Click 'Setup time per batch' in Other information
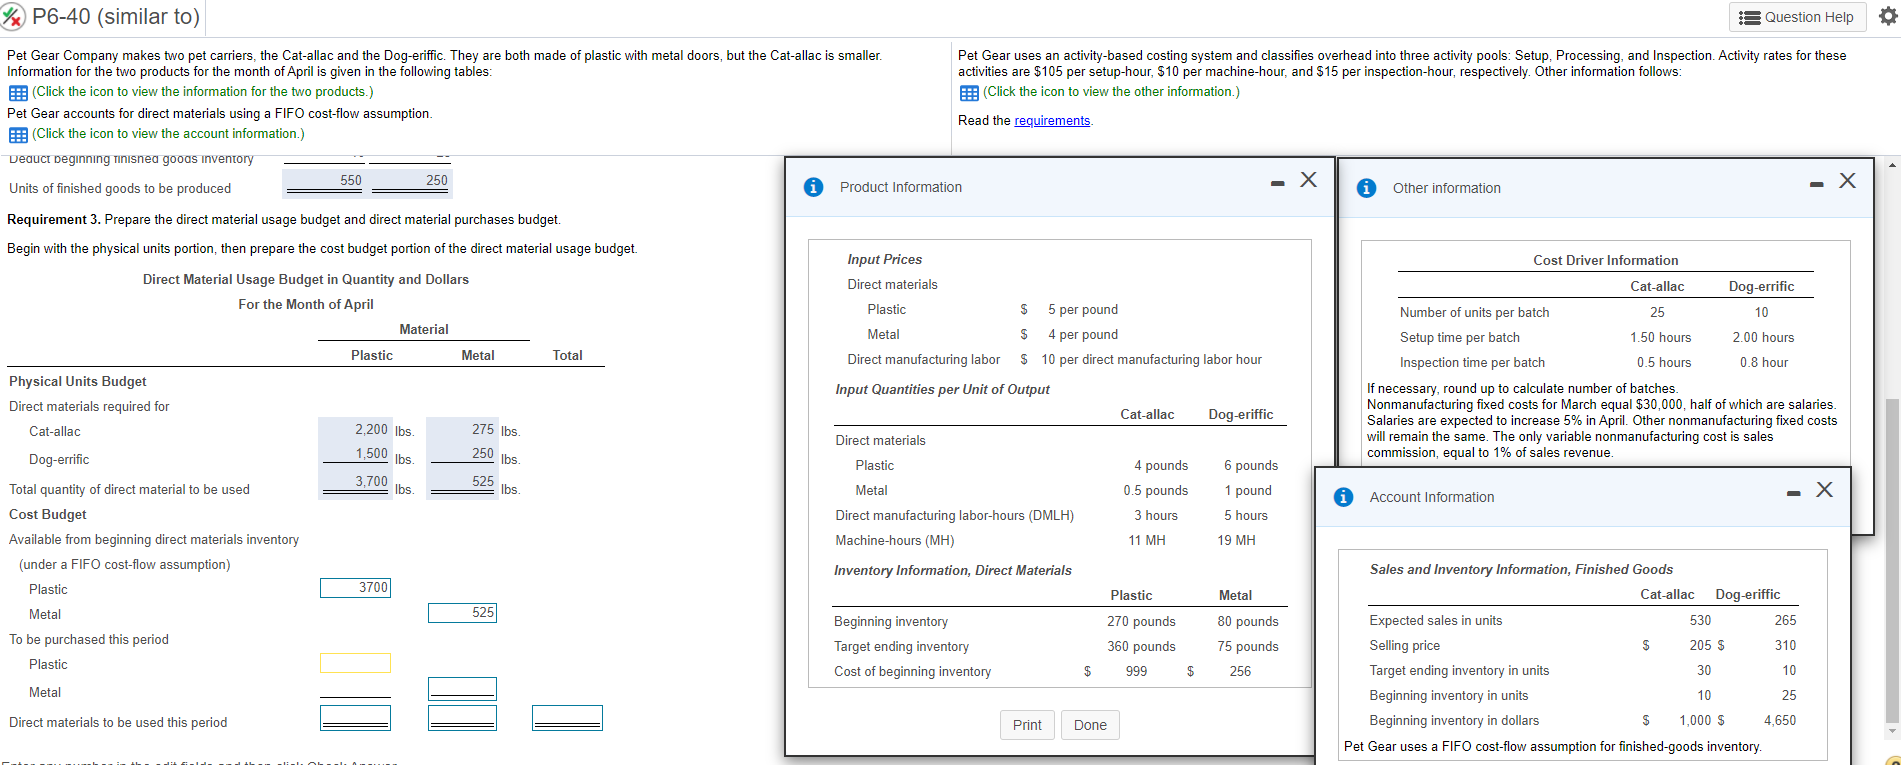 1459,338
